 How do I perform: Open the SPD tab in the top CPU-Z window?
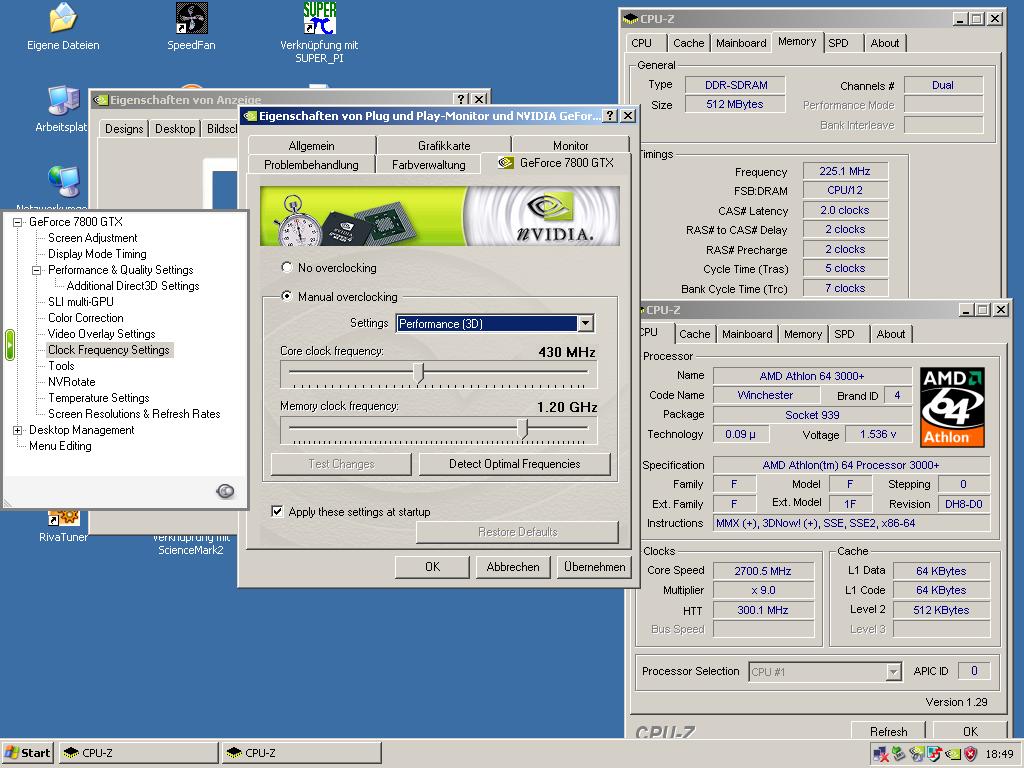(839, 43)
